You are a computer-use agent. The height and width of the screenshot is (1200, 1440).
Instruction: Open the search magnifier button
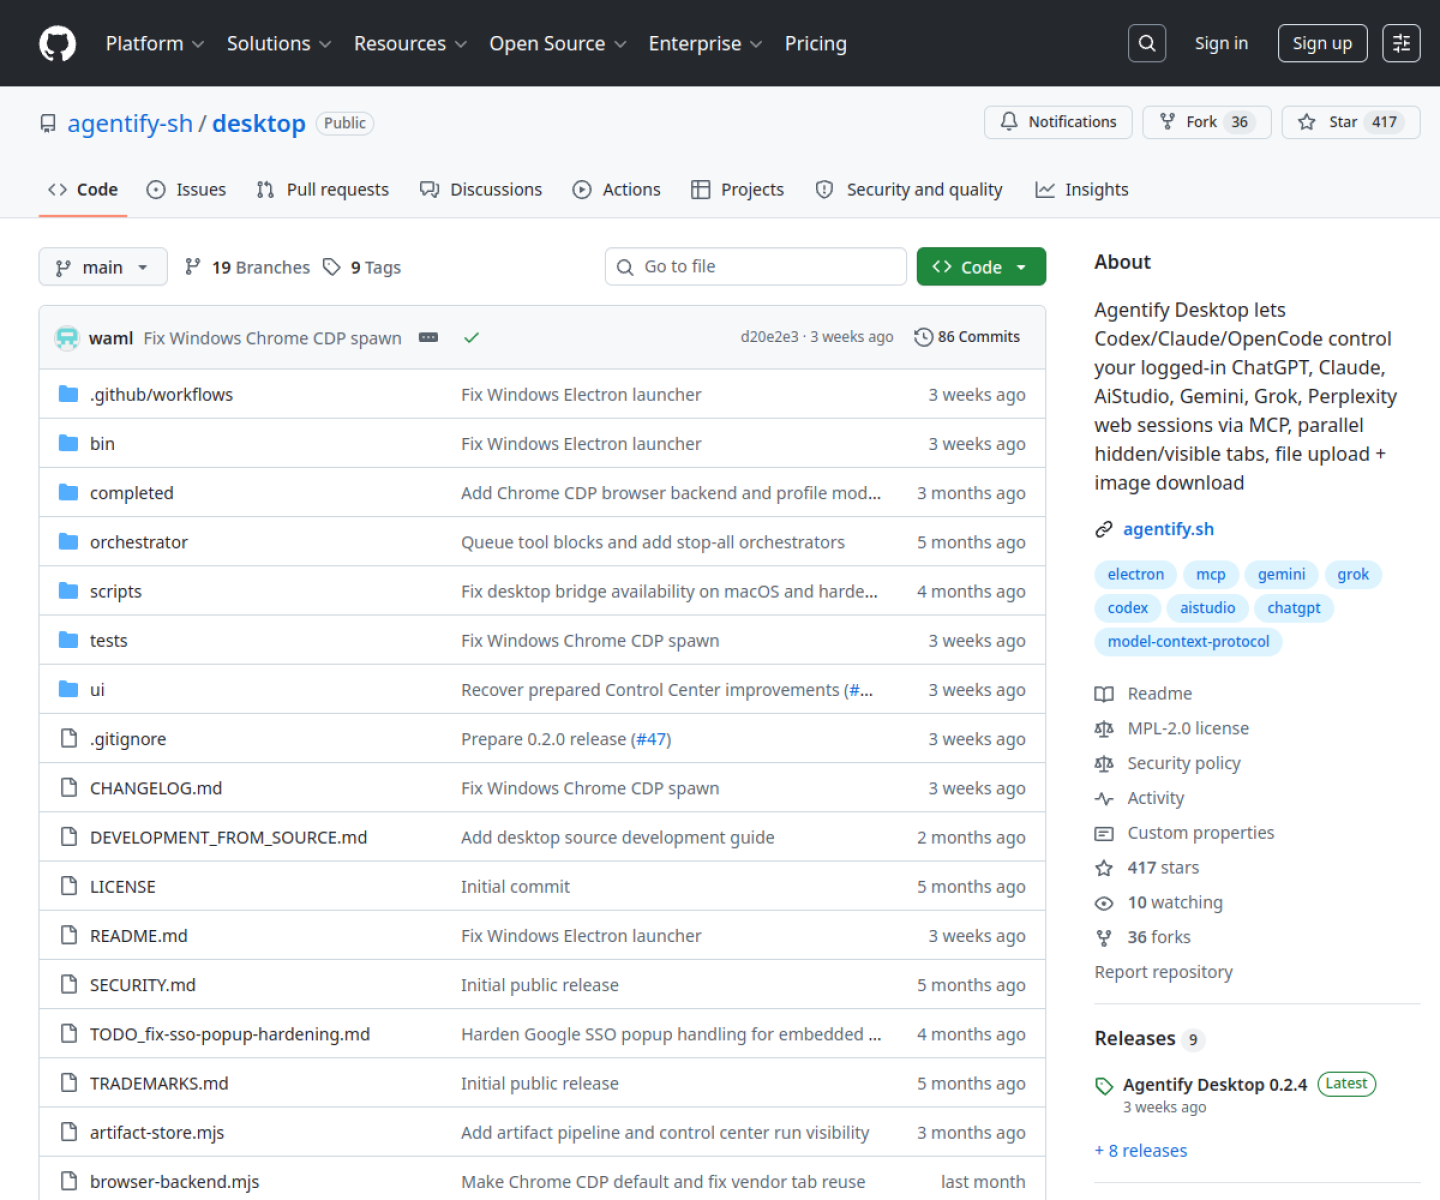click(x=1147, y=43)
